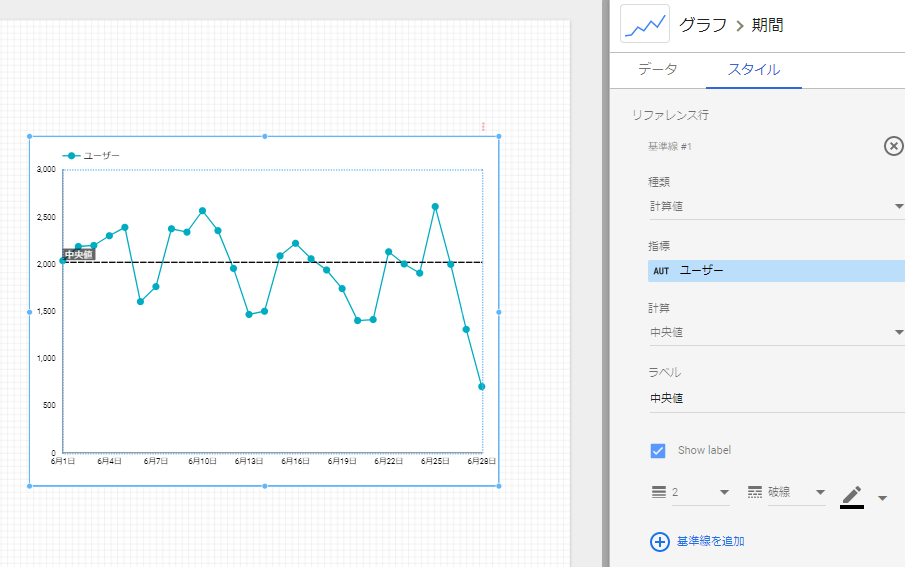Viewport: 905px width, 567px height.
Task: Select the スタイル tab
Action: (753, 70)
